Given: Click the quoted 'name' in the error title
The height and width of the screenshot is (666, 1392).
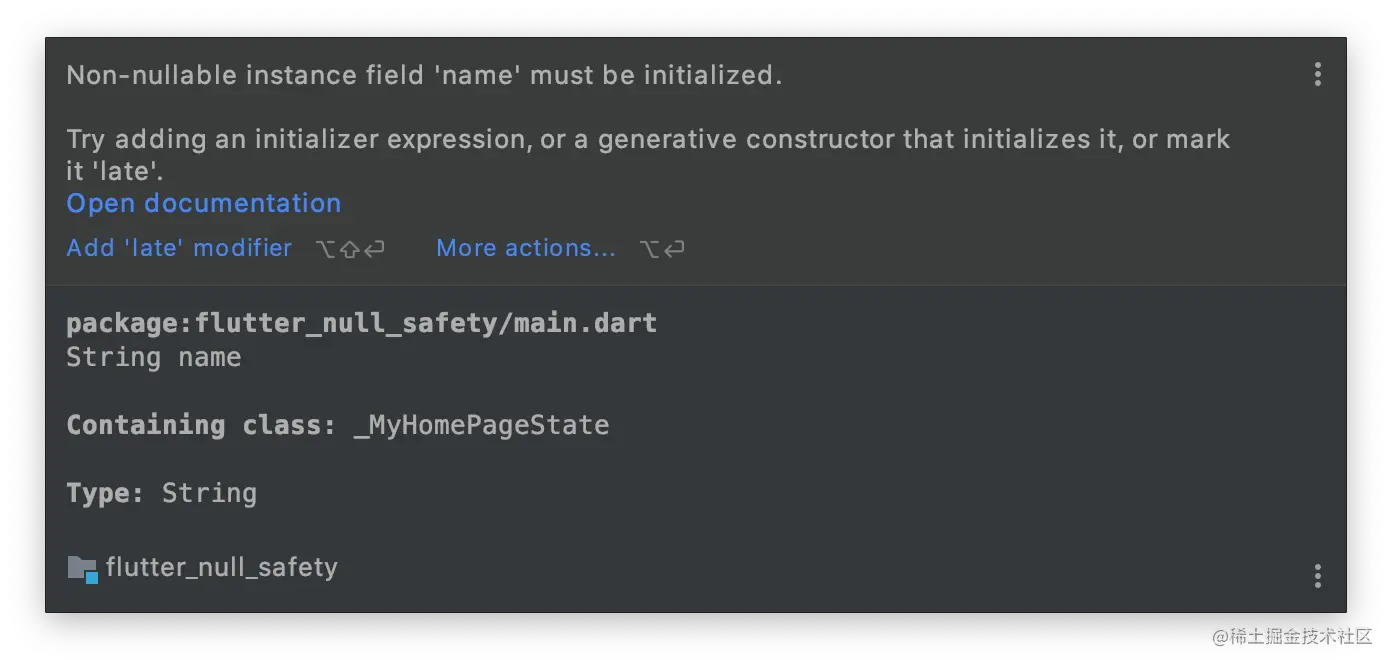Looking at the screenshot, I should 477,75.
